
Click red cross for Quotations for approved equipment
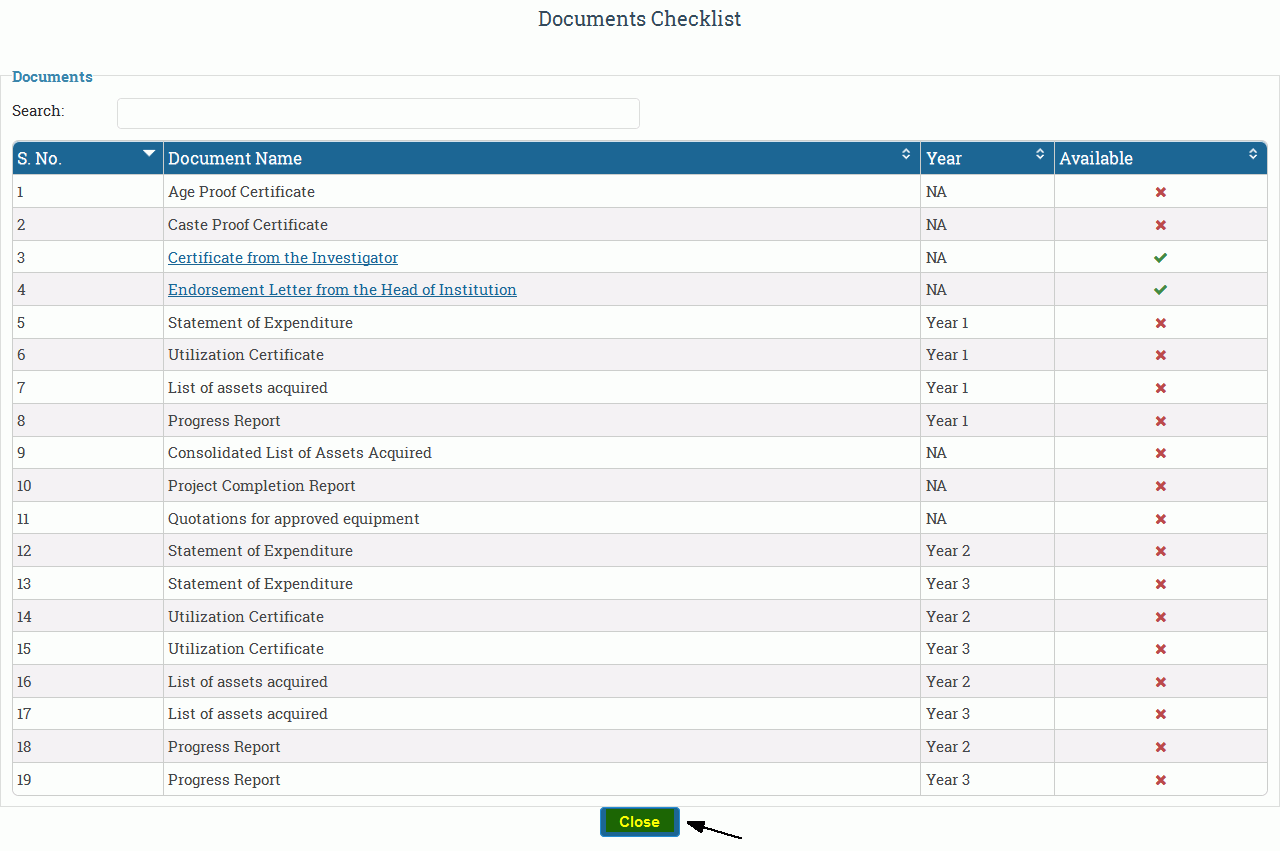click(x=1161, y=519)
